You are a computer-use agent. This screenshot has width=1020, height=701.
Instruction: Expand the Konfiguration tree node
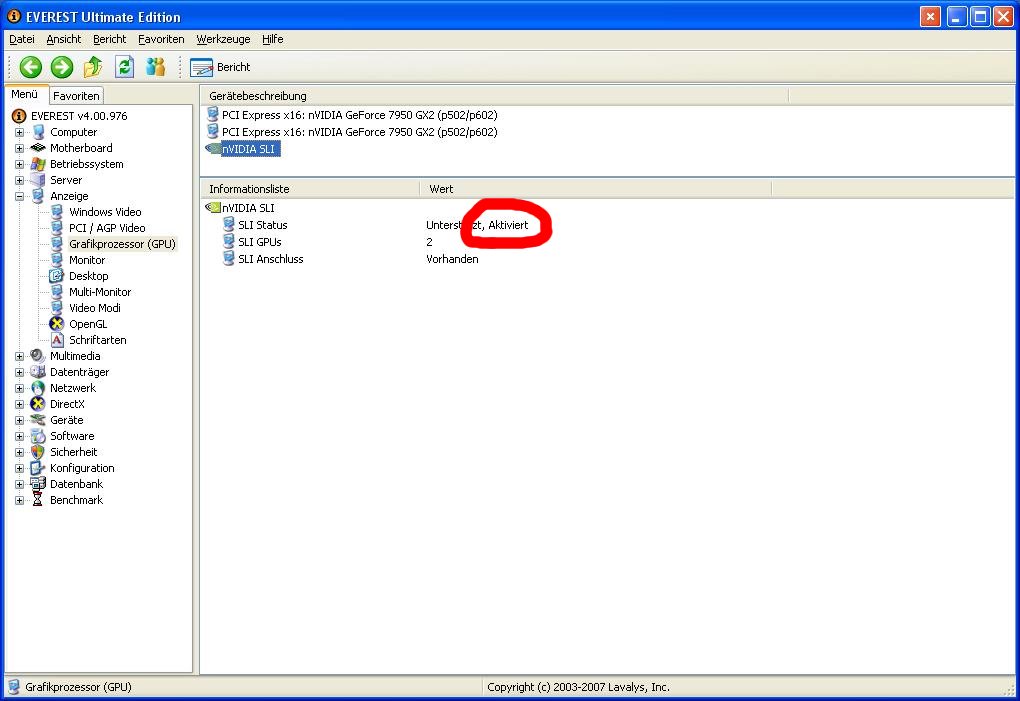[20, 468]
